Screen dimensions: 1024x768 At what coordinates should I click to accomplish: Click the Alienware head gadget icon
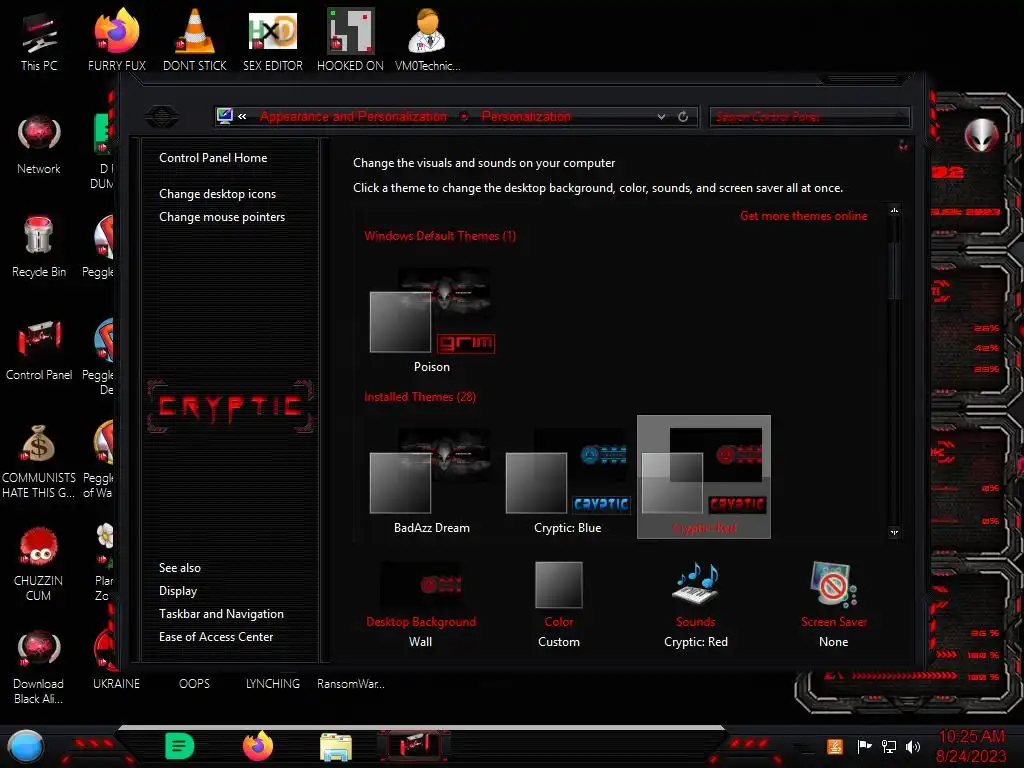(981, 135)
